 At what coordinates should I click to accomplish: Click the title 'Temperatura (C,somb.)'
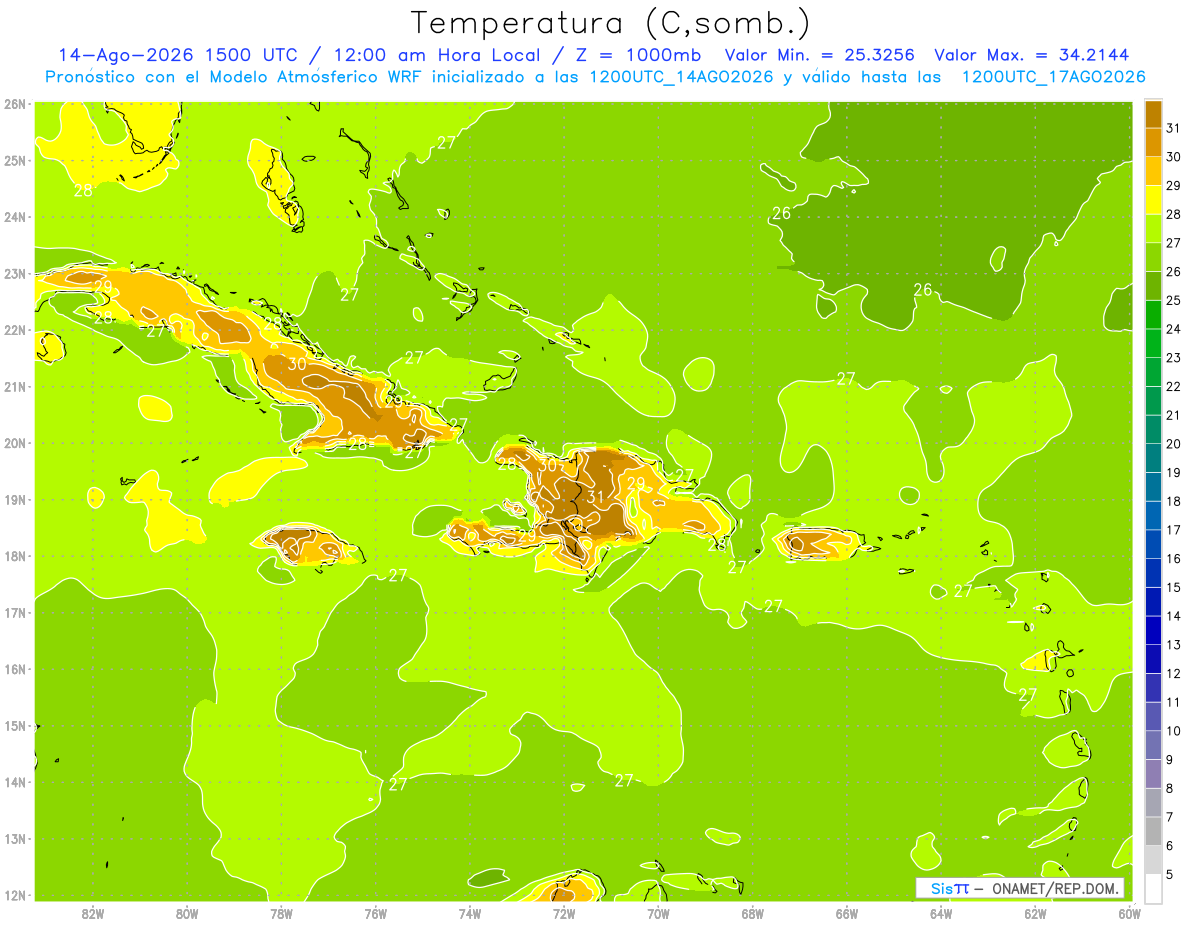tap(611, 23)
